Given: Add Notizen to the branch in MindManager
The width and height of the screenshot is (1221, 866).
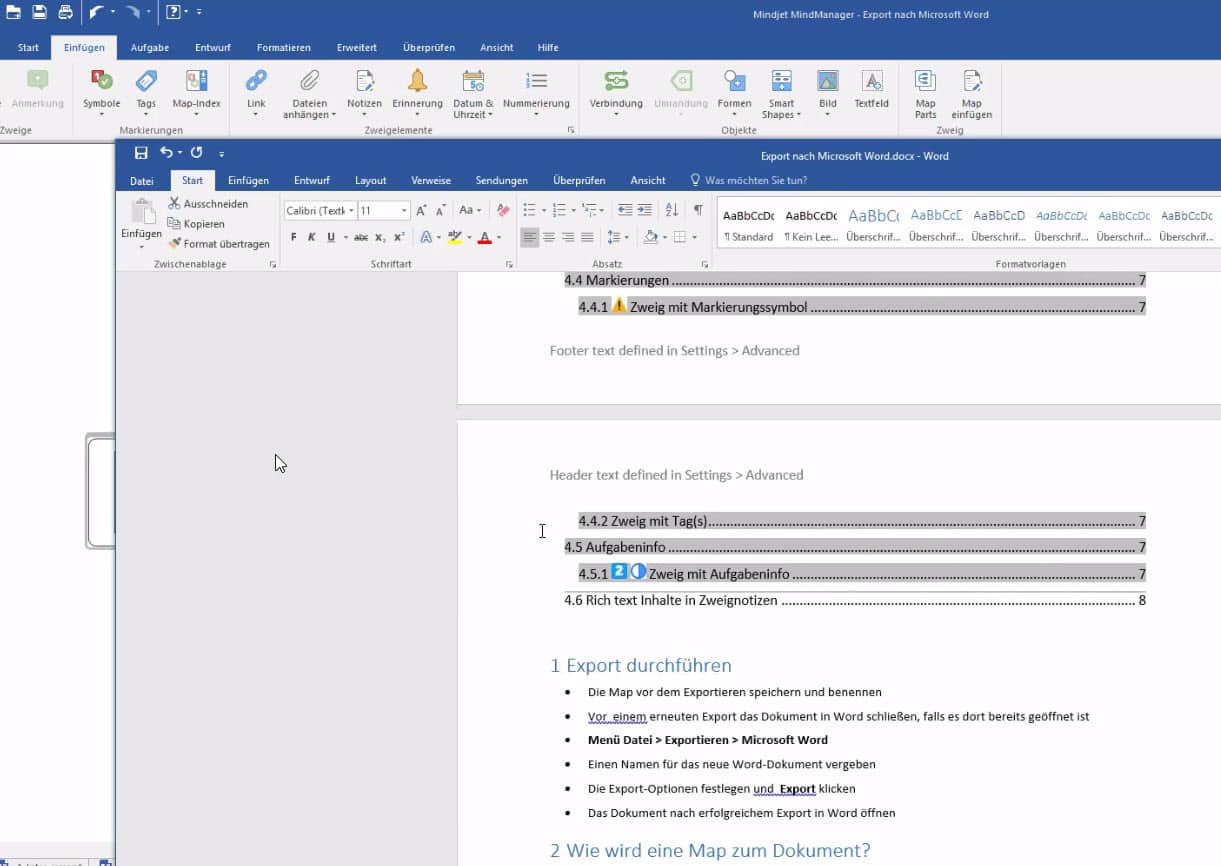Looking at the screenshot, I should pyautogui.click(x=364, y=92).
